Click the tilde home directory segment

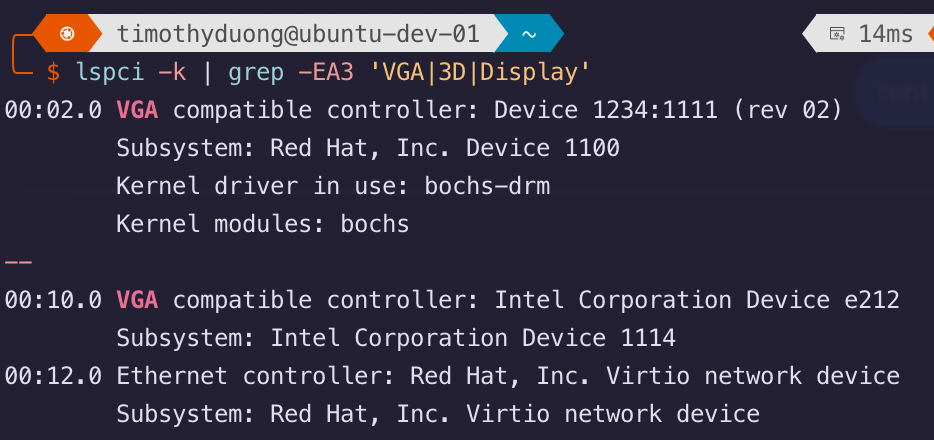tap(528, 34)
